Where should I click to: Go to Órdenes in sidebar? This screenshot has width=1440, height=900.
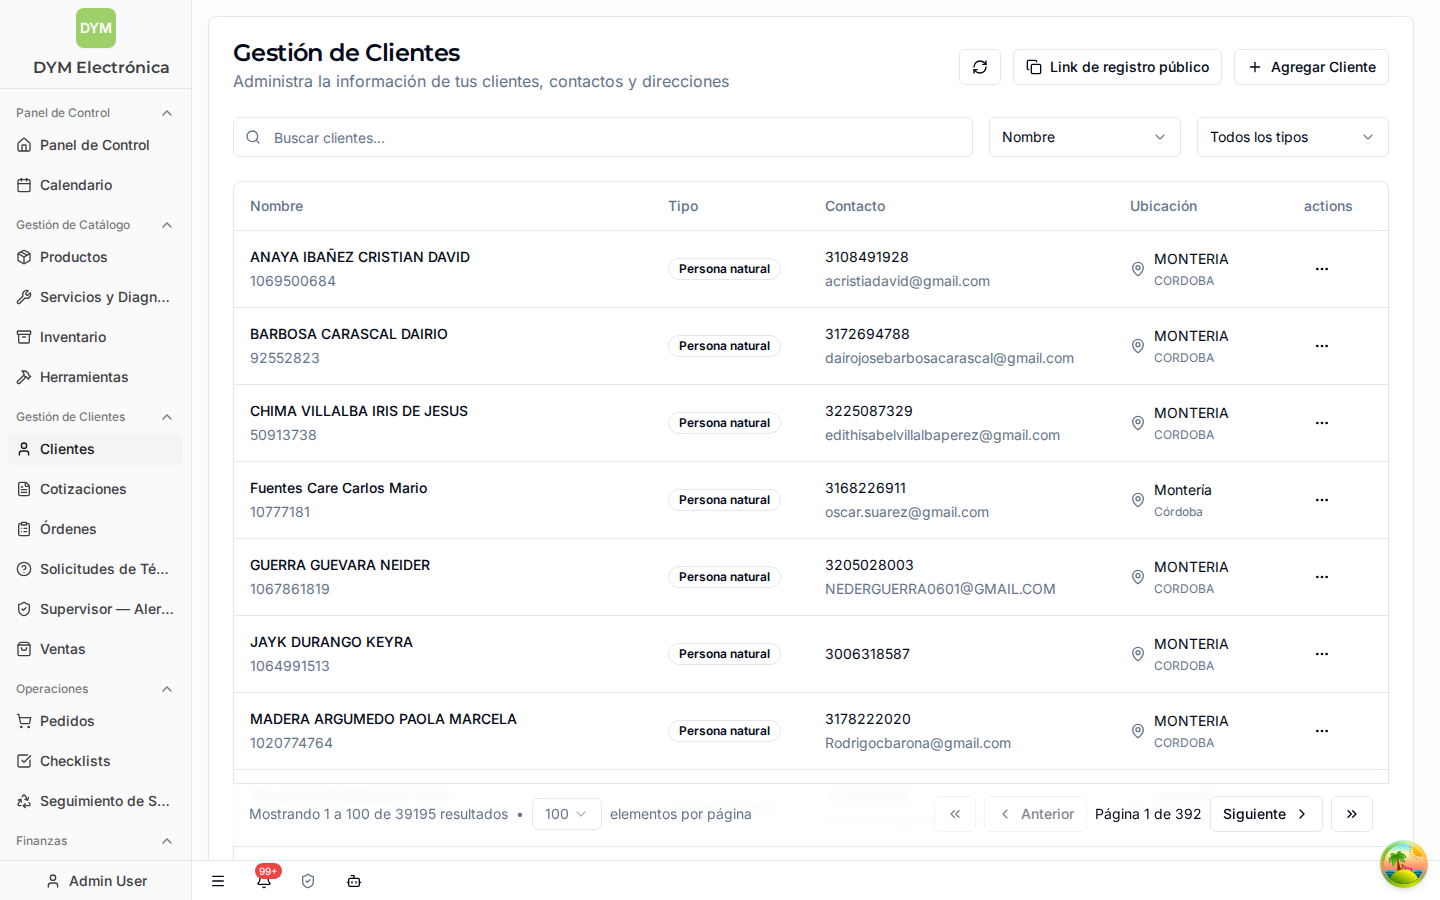(95, 529)
